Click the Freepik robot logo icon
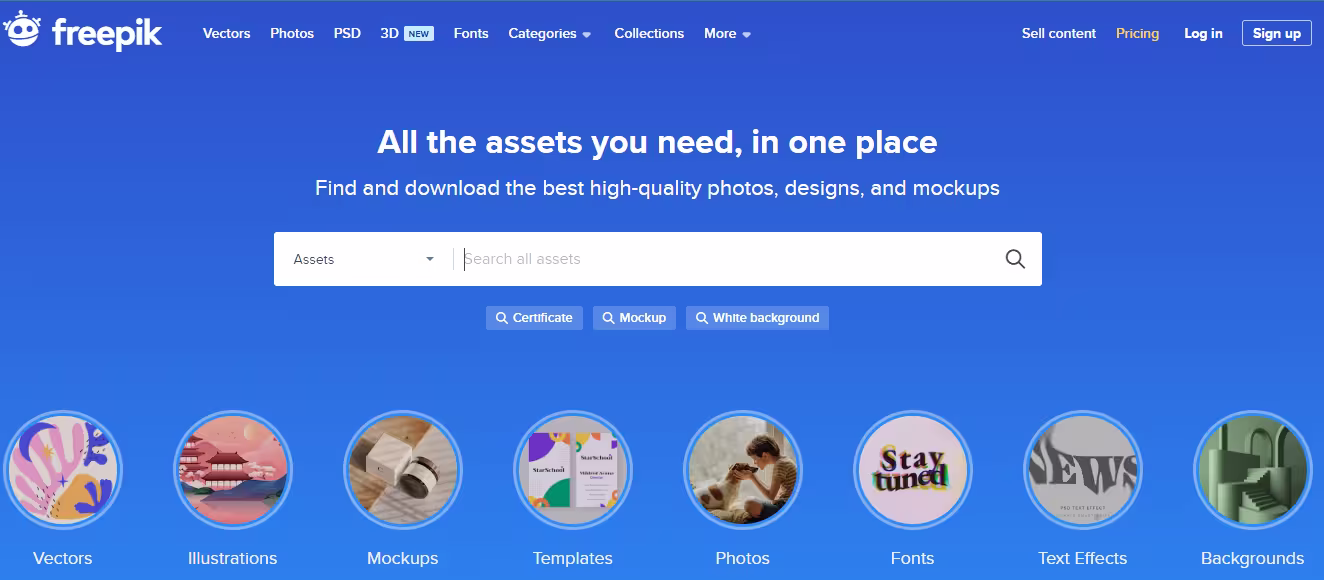Image resolution: width=1324 pixels, height=580 pixels. (22, 31)
